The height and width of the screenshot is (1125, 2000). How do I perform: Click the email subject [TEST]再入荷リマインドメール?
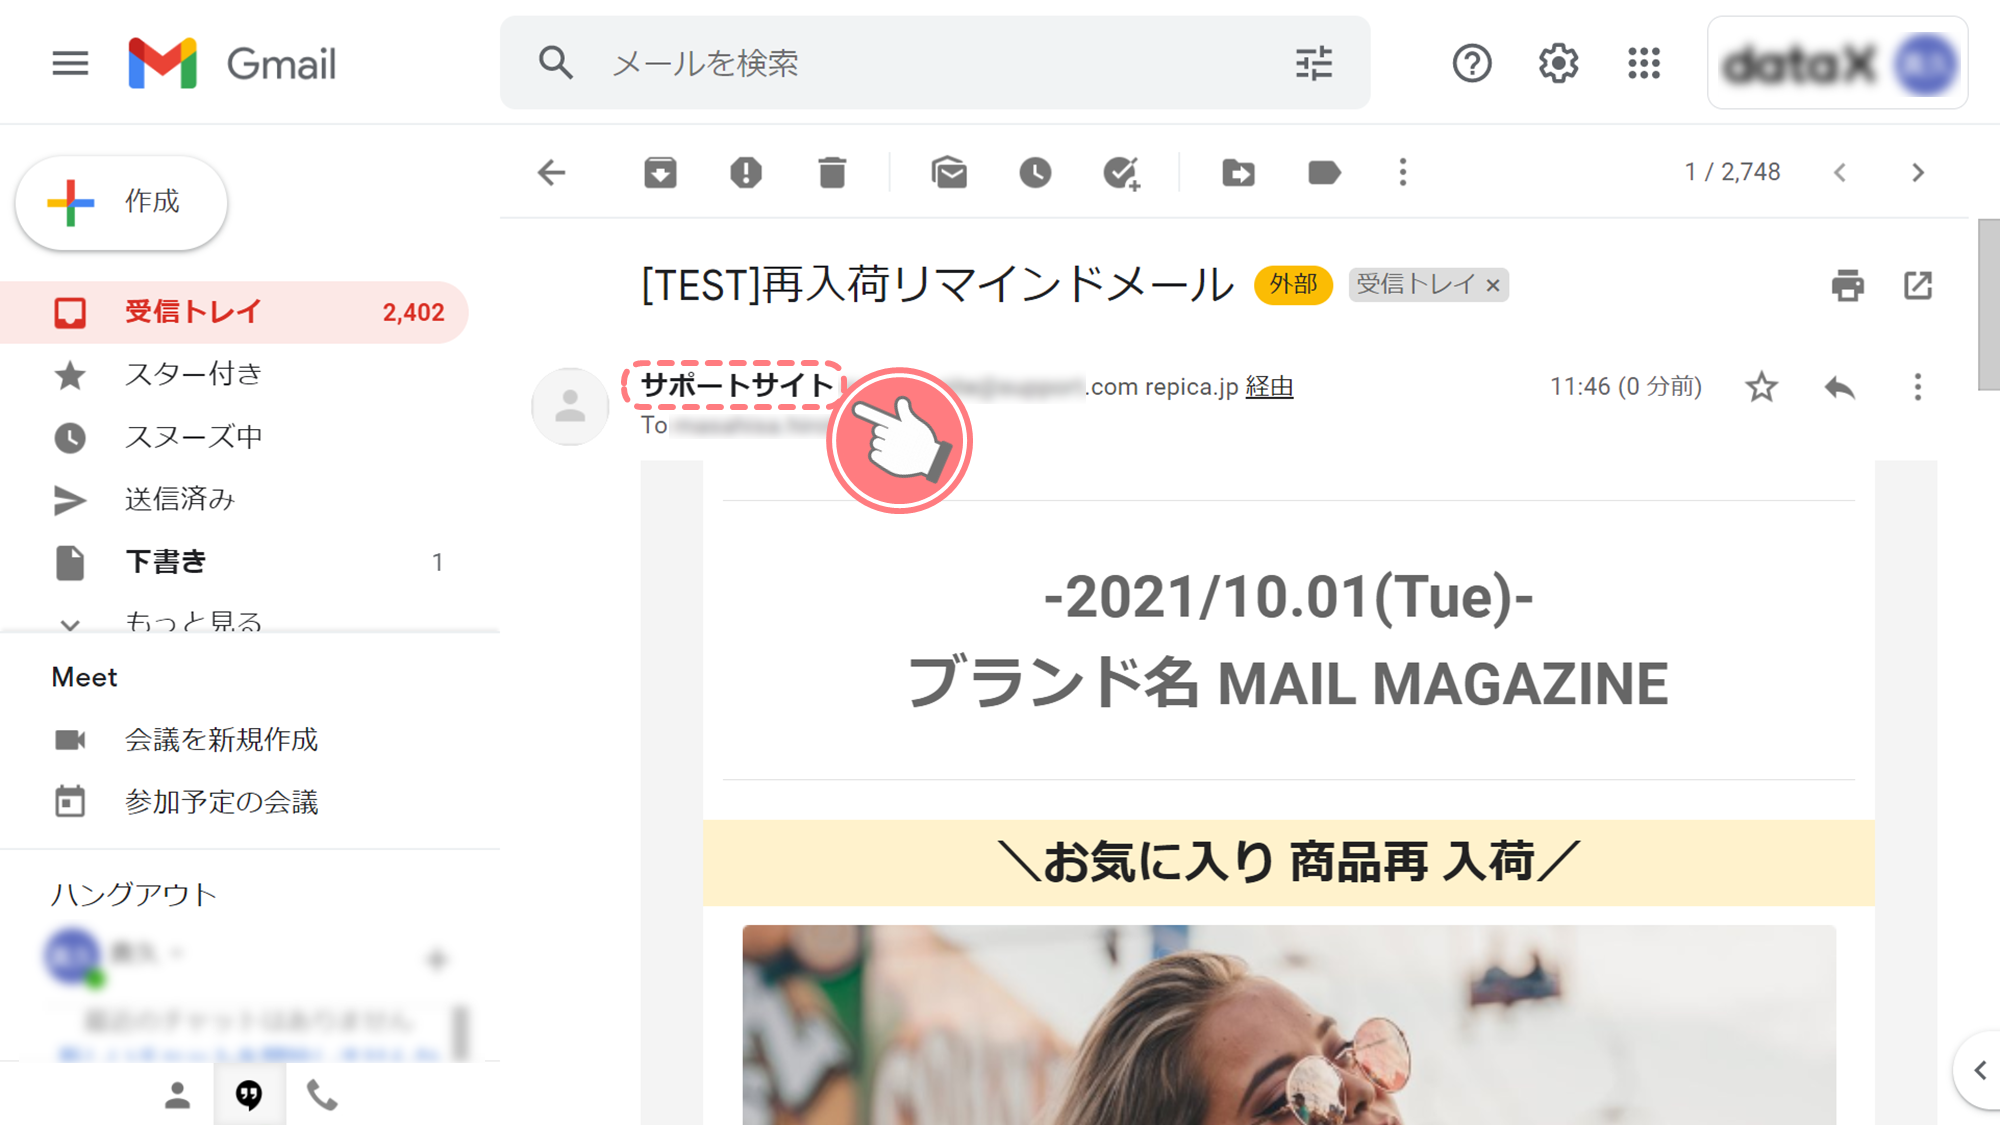(937, 285)
